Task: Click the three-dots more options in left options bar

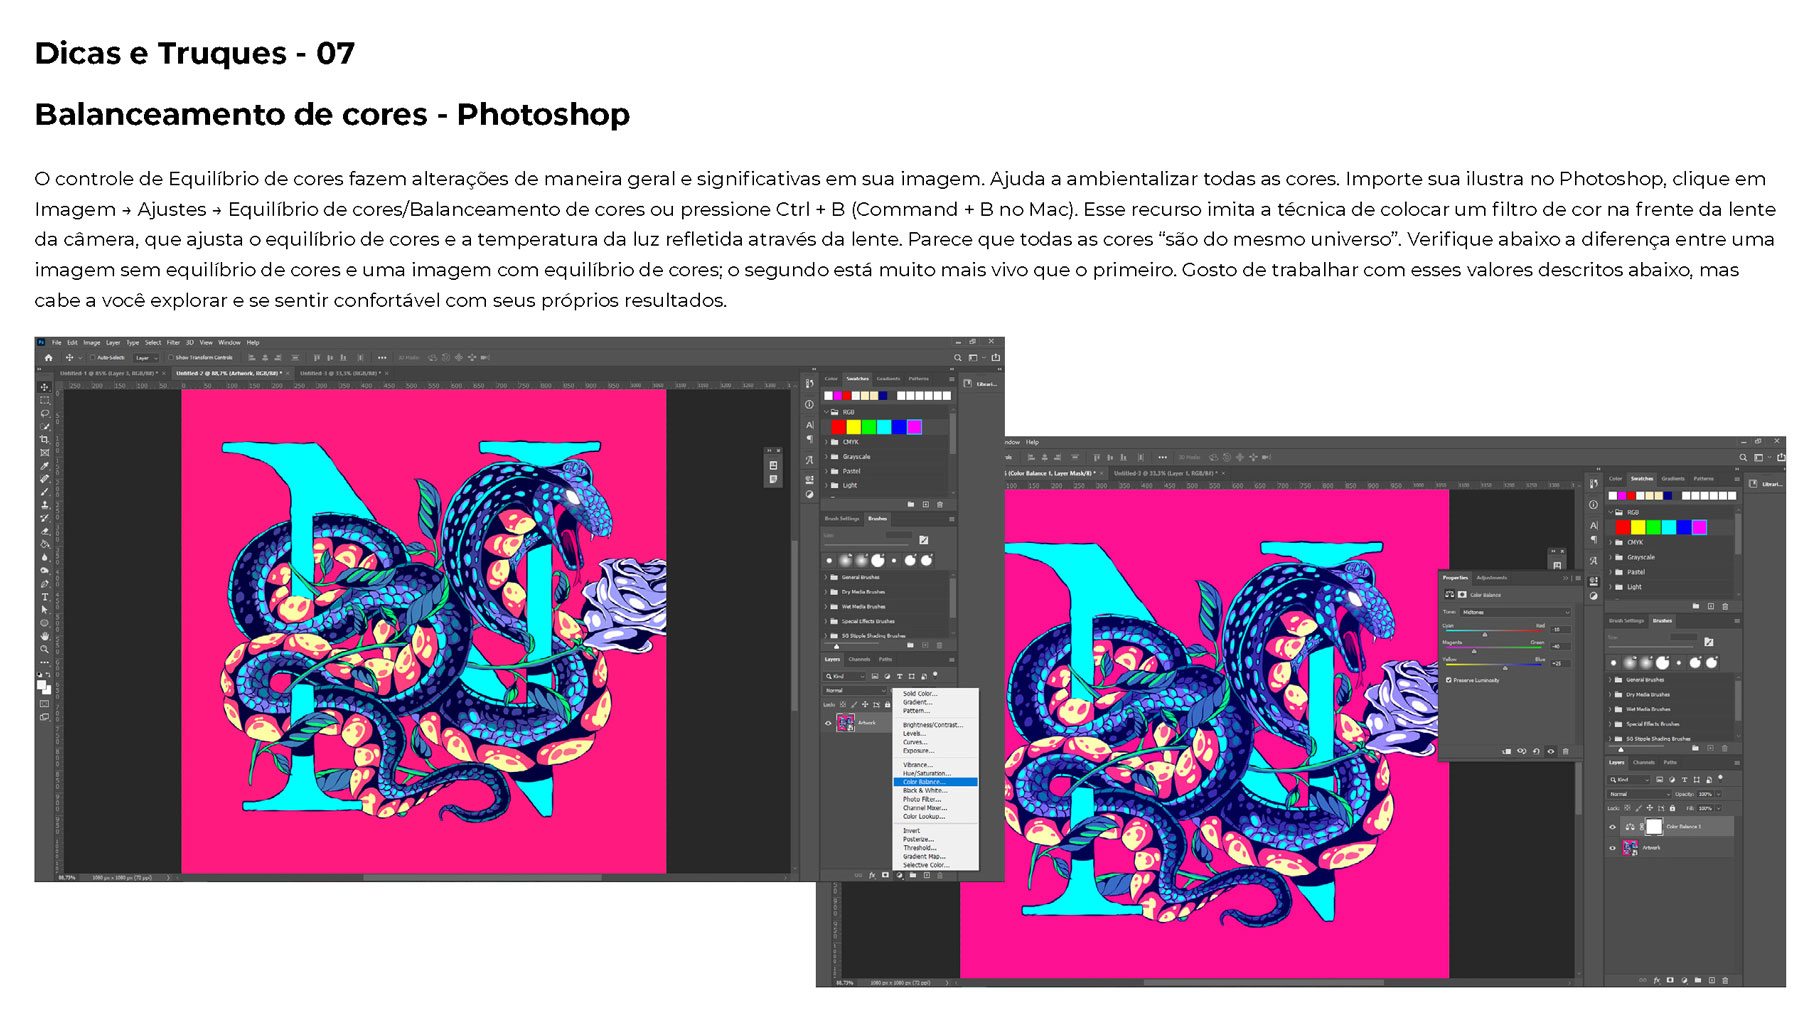Action: (382, 358)
